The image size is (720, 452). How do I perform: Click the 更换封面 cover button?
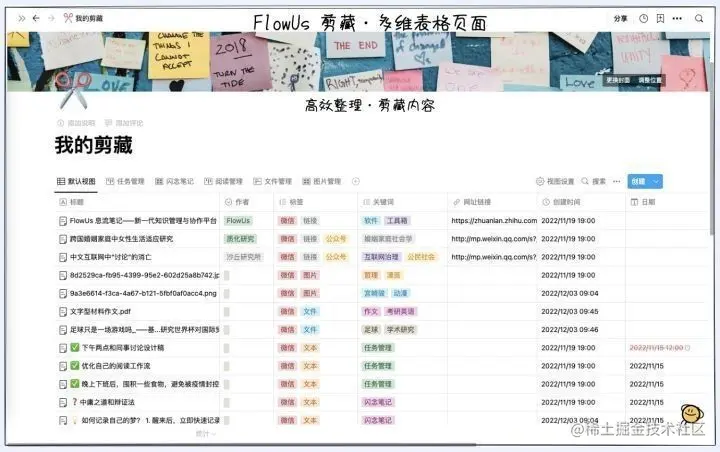pyautogui.click(x=618, y=80)
